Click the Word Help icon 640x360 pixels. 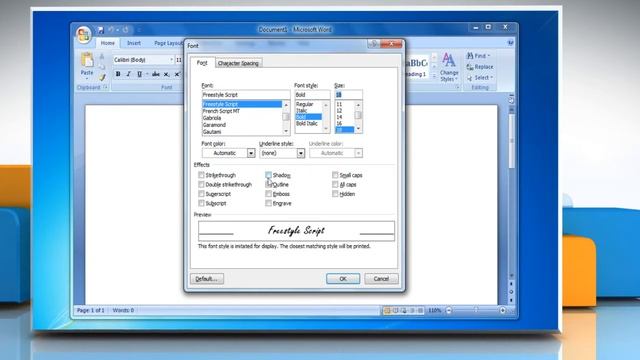[511, 43]
